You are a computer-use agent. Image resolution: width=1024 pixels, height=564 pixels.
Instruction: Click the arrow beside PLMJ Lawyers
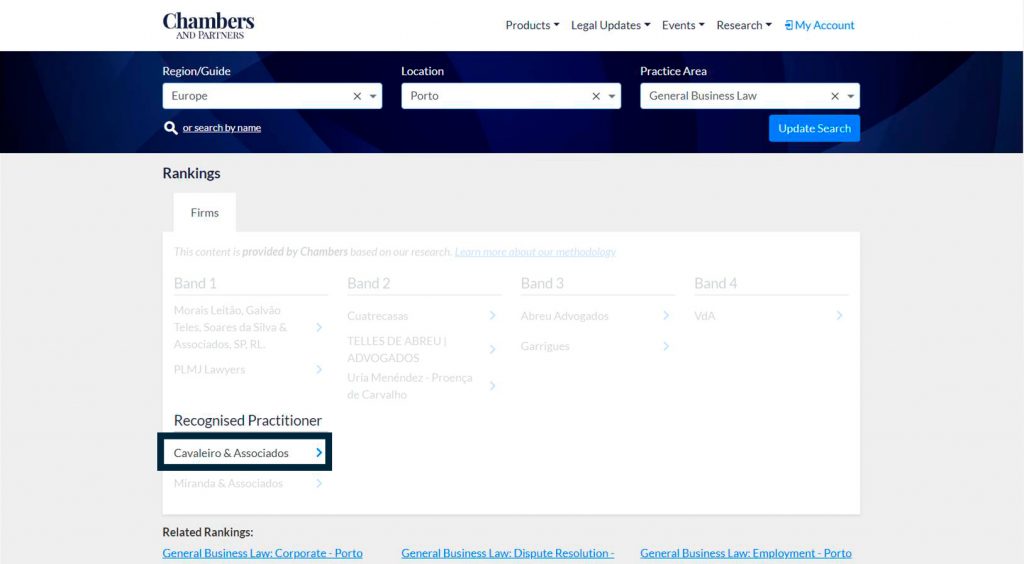tap(319, 369)
